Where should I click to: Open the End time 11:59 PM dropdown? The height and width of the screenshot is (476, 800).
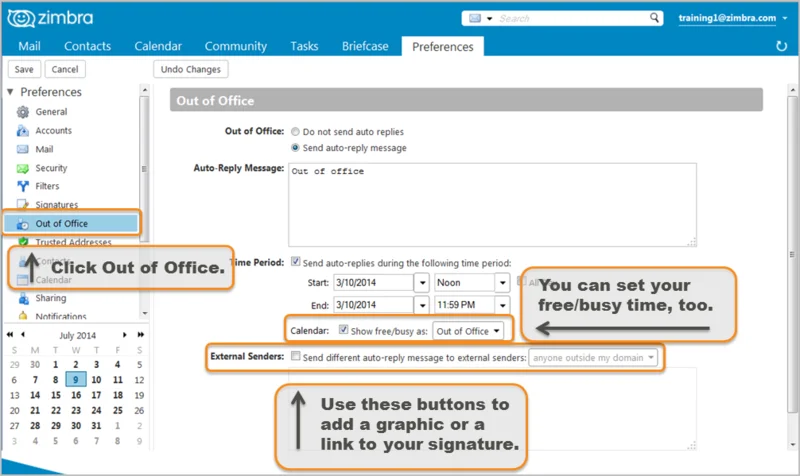[502, 305]
